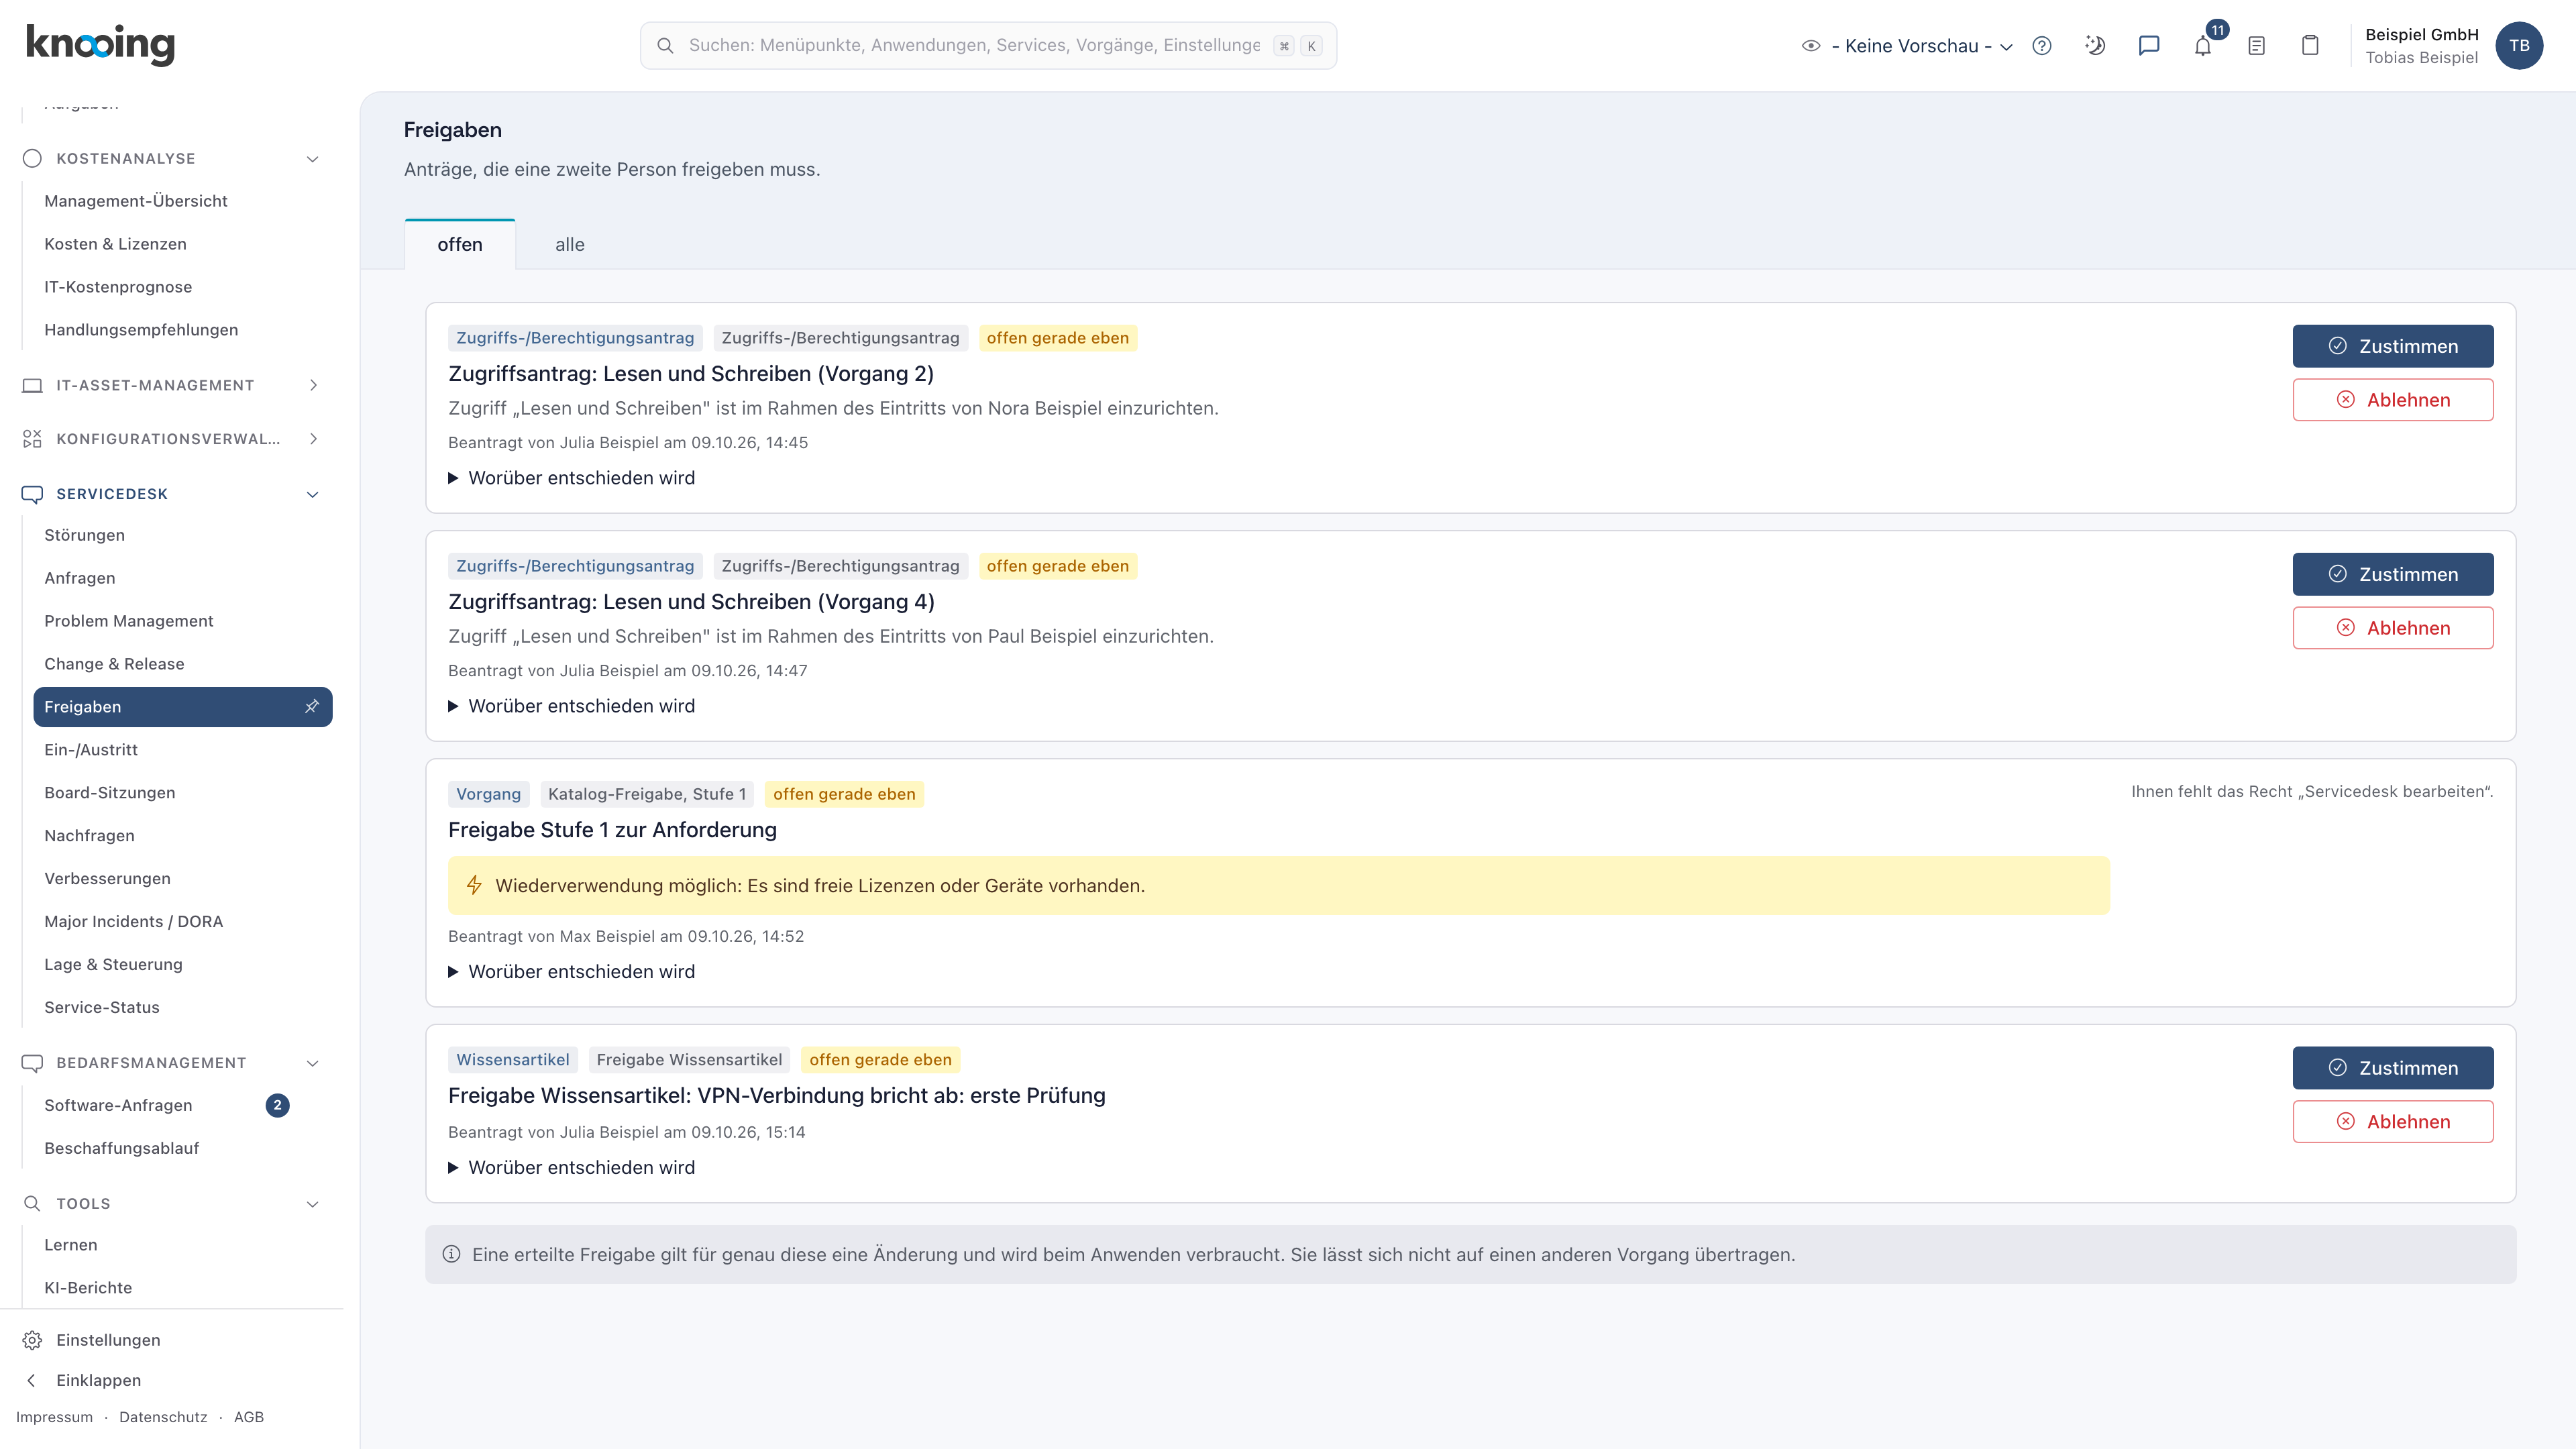Click the TB user avatar
This screenshot has height=1449, width=2576.
tap(2519, 46)
